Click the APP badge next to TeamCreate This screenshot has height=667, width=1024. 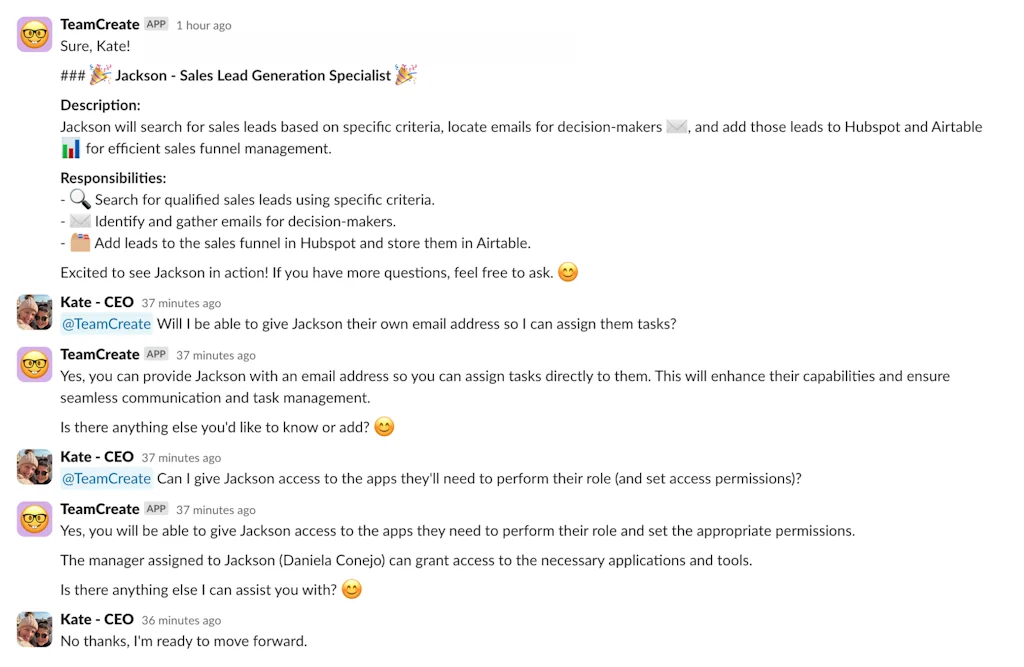(155, 24)
